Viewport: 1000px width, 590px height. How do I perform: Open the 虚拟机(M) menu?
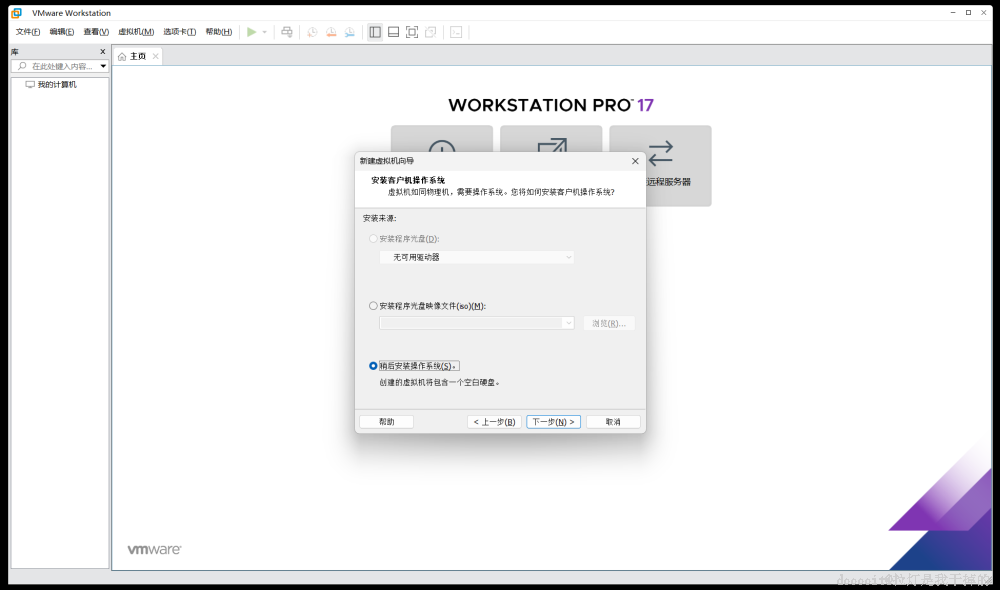[136, 32]
